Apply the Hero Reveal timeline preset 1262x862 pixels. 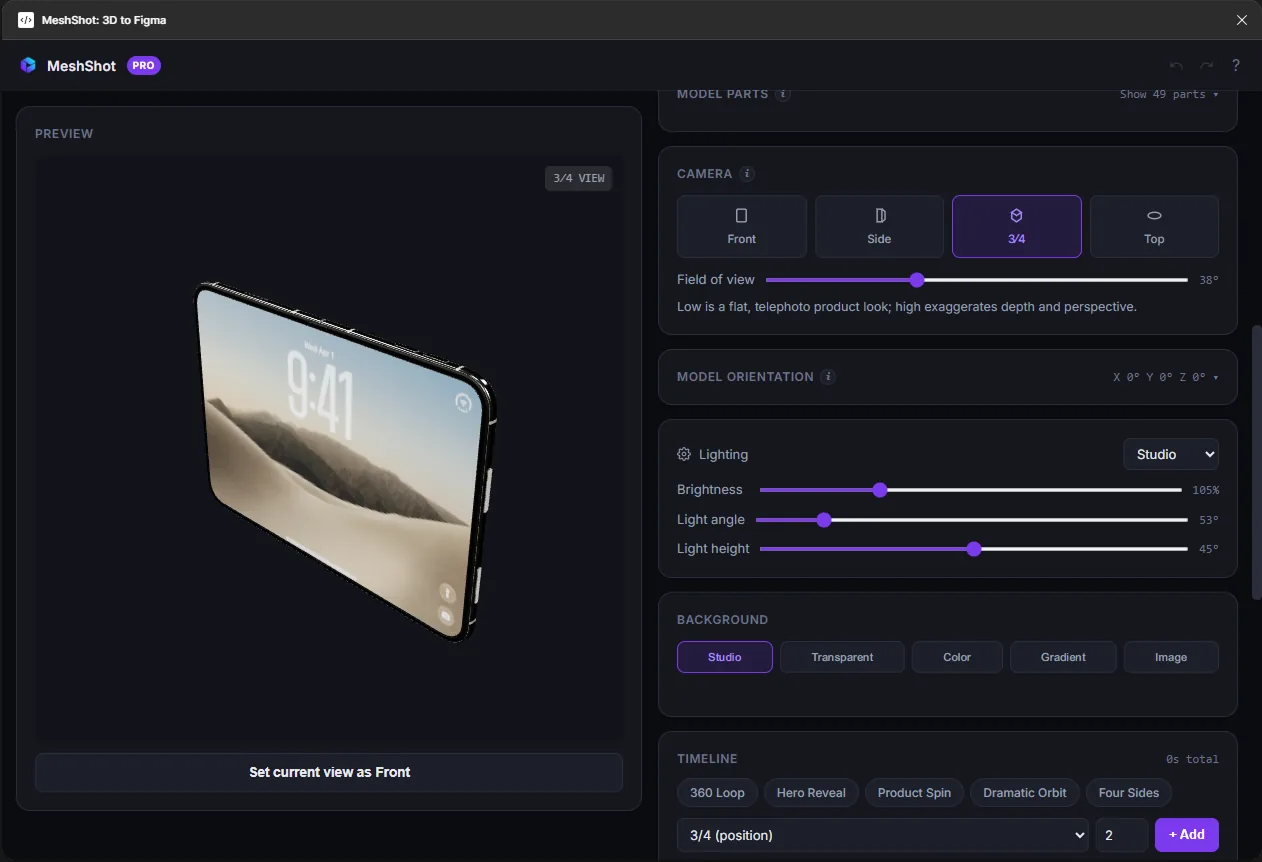pyautogui.click(x=811, y=793)
